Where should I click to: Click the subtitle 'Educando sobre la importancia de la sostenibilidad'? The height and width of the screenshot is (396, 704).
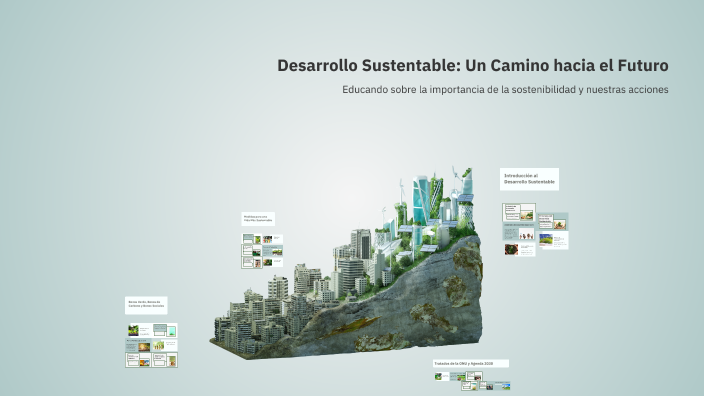pyautogui.click(x=505, y=90)
